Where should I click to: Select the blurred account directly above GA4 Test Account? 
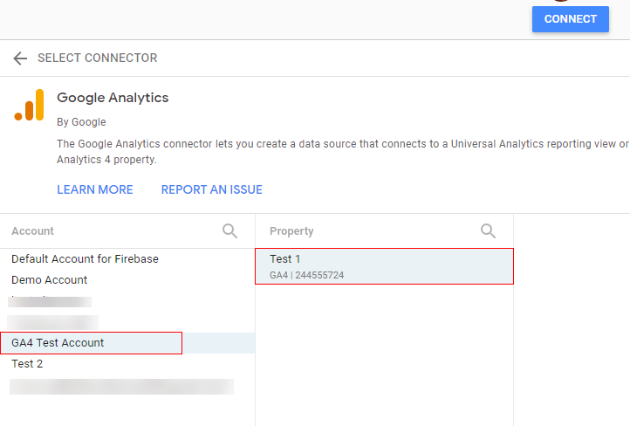click(x=54, y=322)
